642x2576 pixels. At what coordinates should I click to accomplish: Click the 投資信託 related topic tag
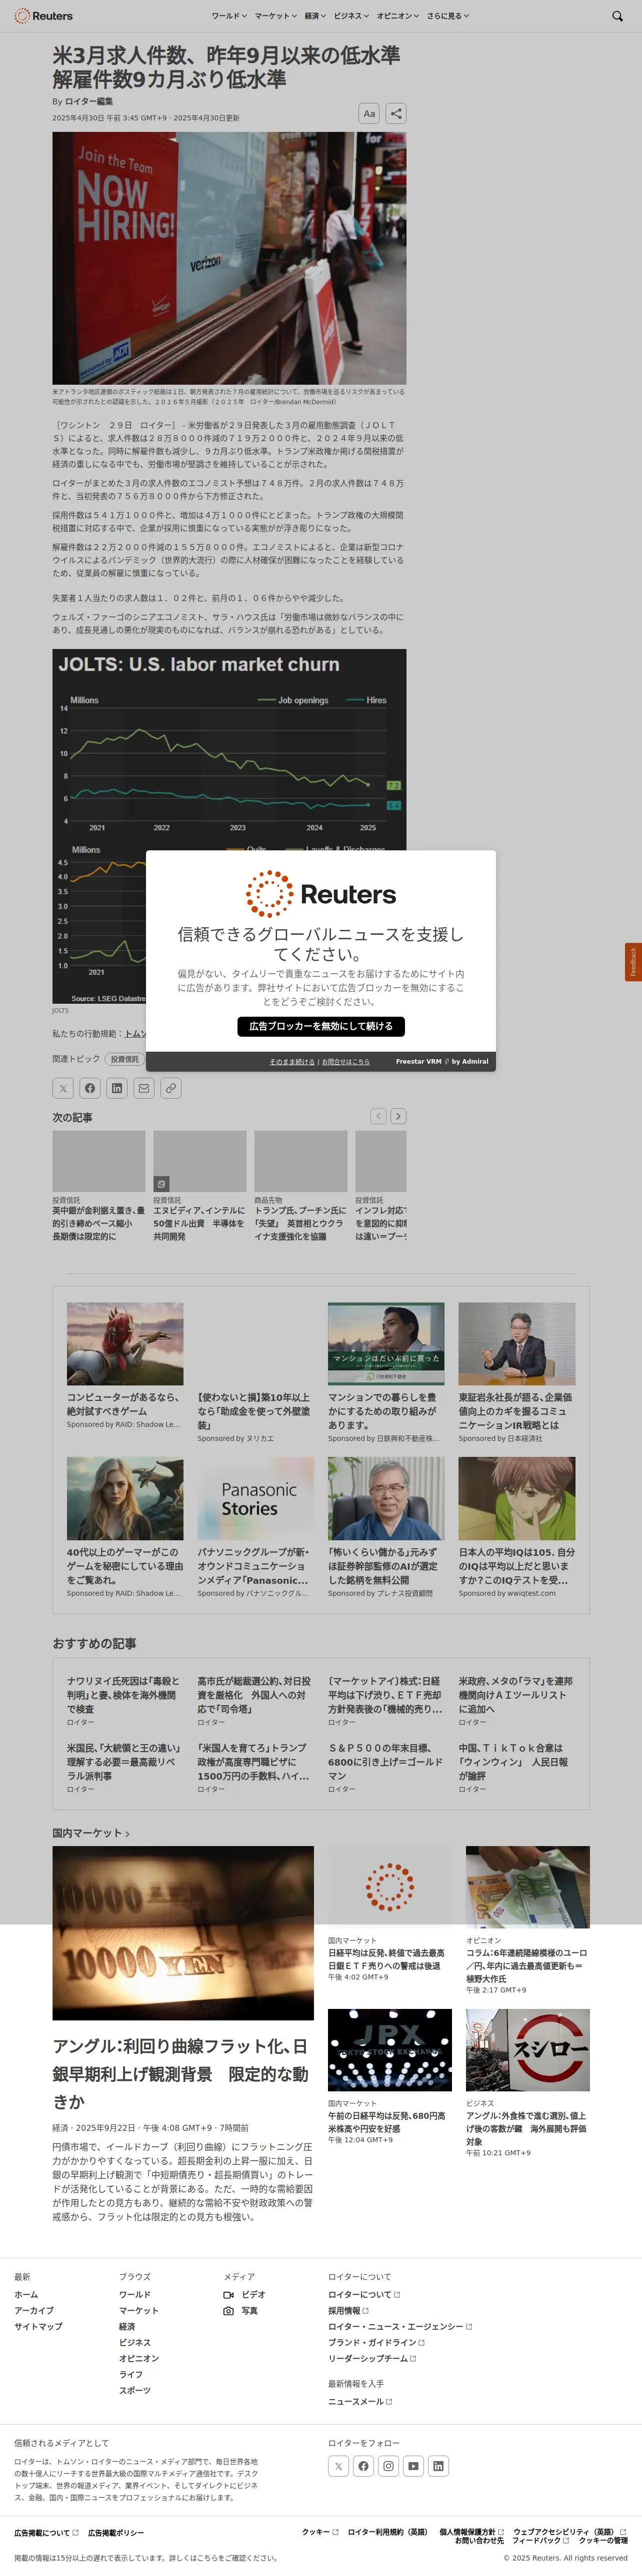click(x=125, y=1059)
